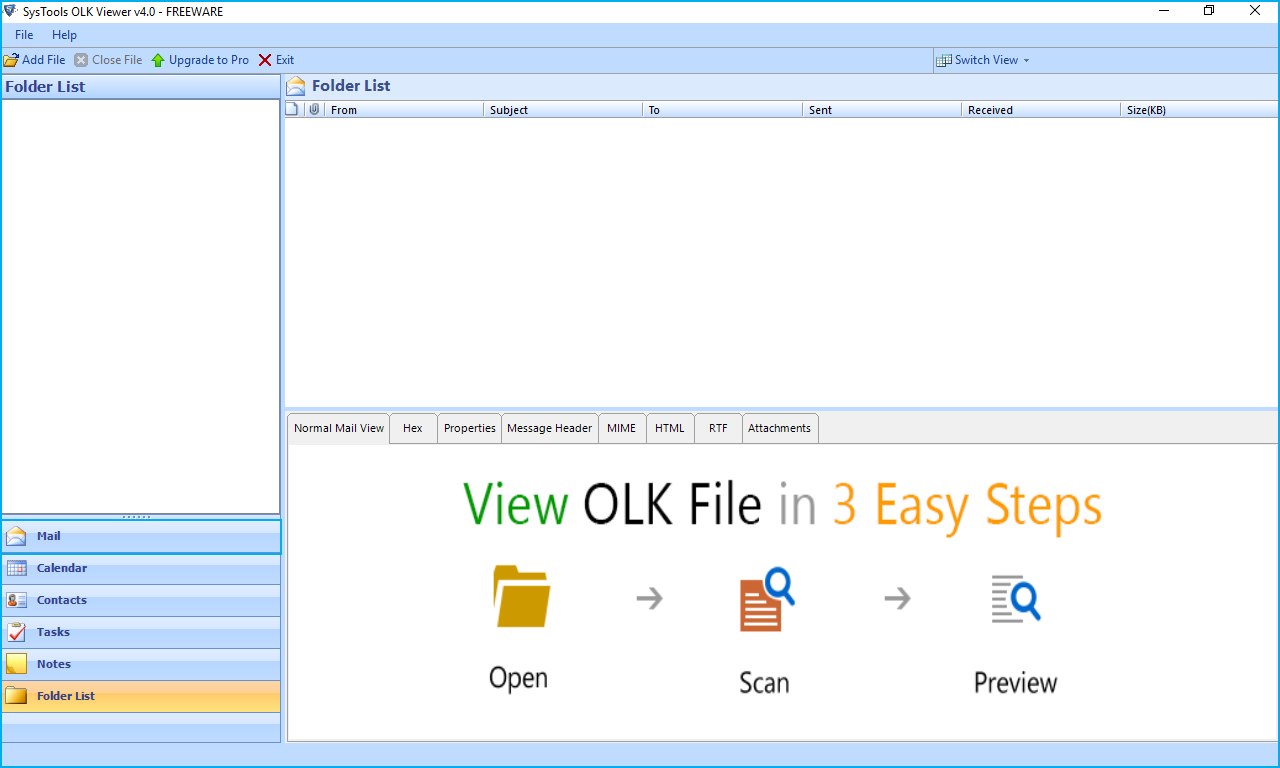Click the Preview magnifier illustration
Screen dimensions: 1280x768
pos(1015,597)
